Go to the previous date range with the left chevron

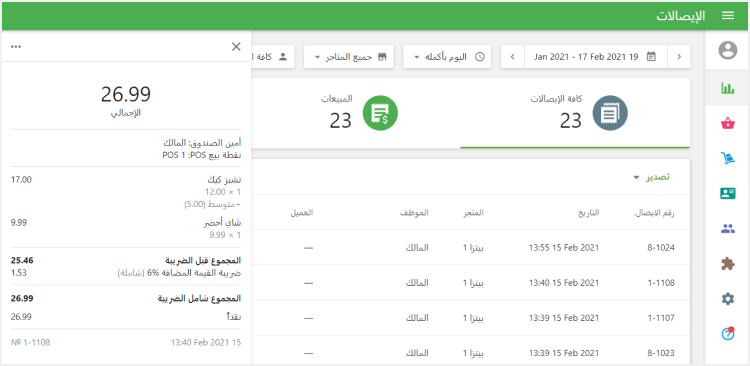click(x=512, y=57)
